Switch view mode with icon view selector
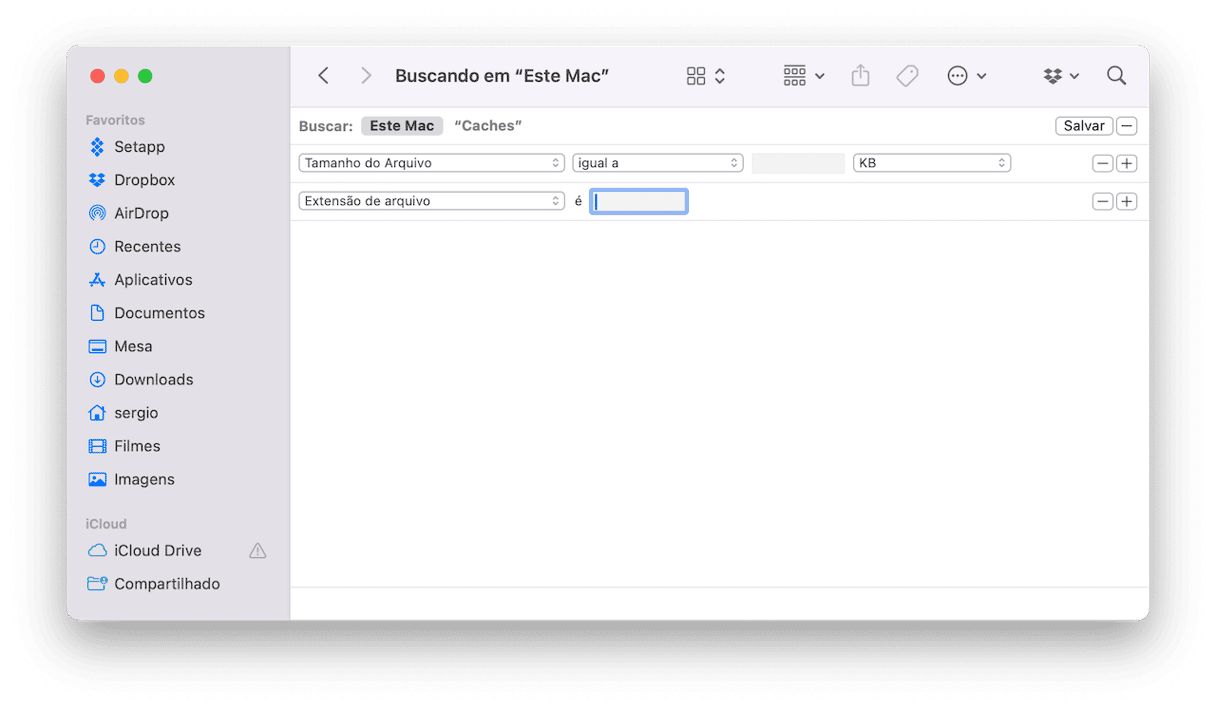 705,76
